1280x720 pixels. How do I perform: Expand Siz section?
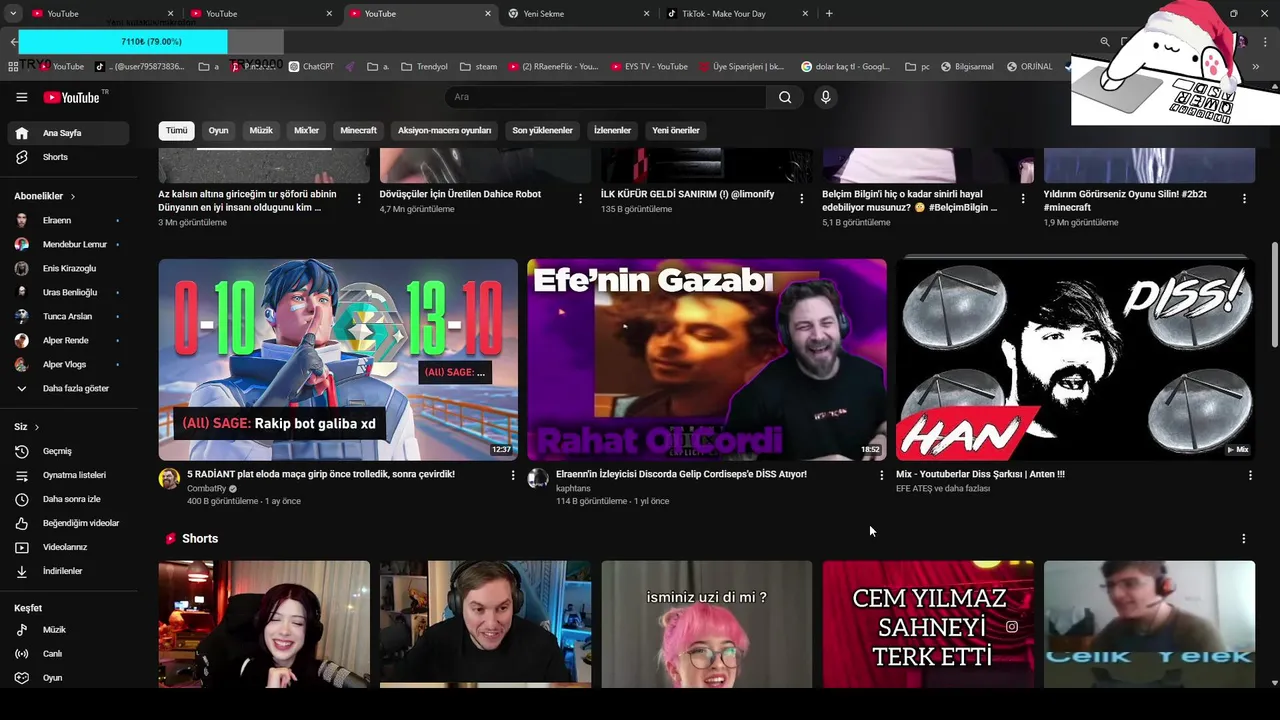[x=26, y=427]
